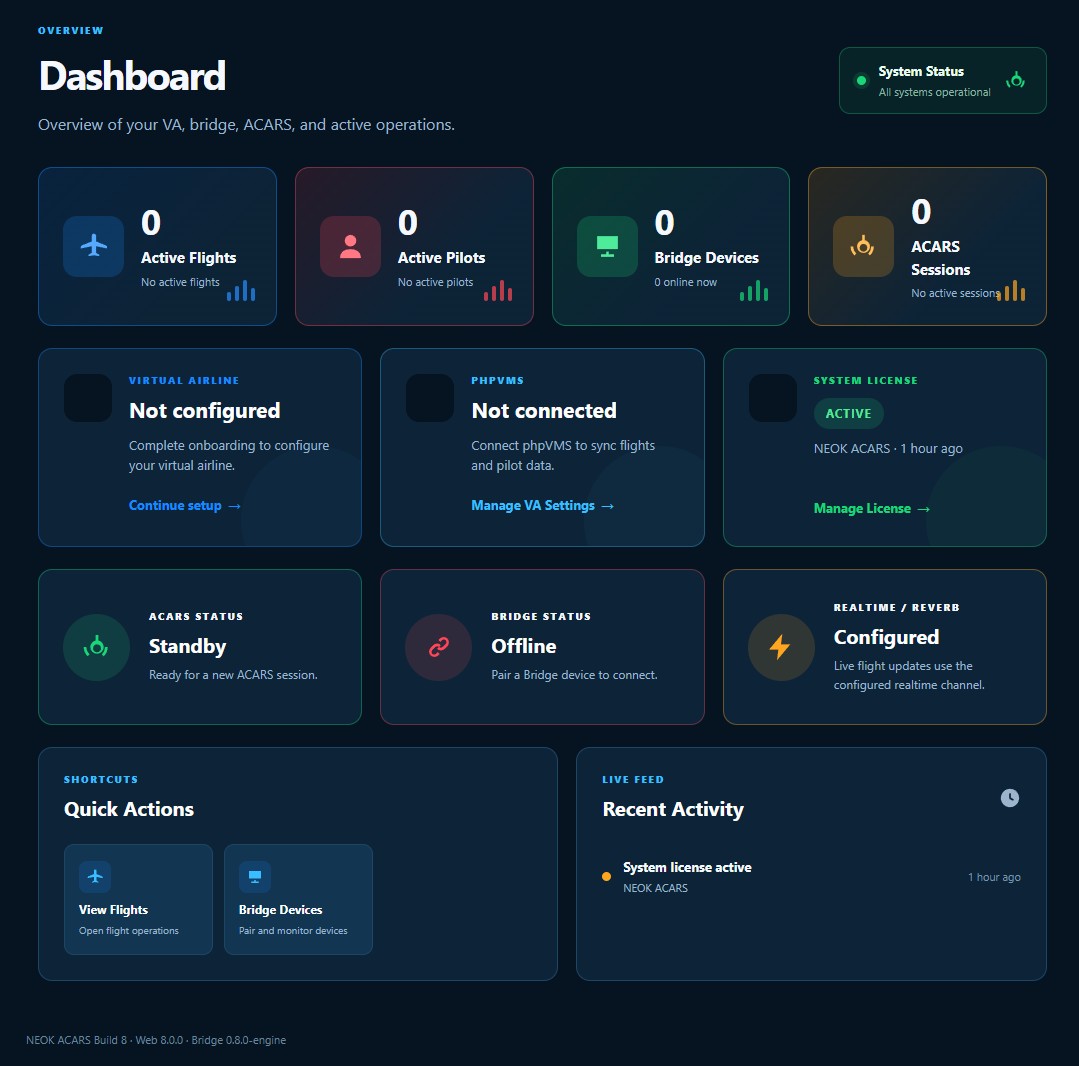This screenshot has height=1066, width=1079.
Task: Click the orange bar chart icon on ACARS Sessions
Action: (1010, 290)
